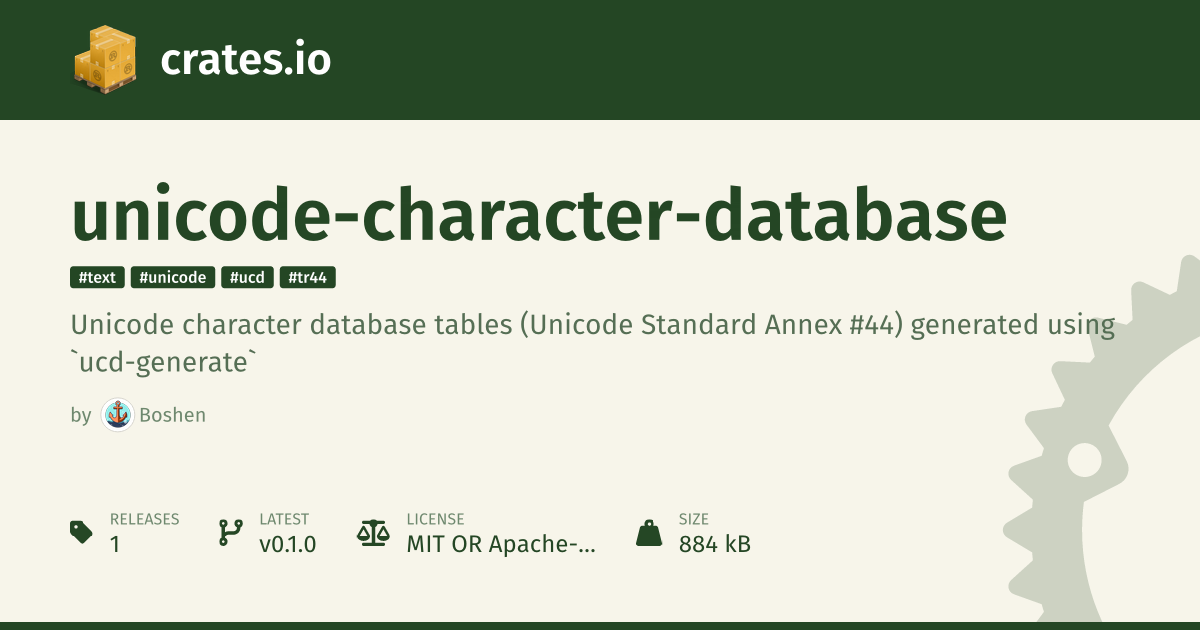Open the Boshen author name
Image resolution: width=1200 pixels, height=630 pixels.
[173, 415]
